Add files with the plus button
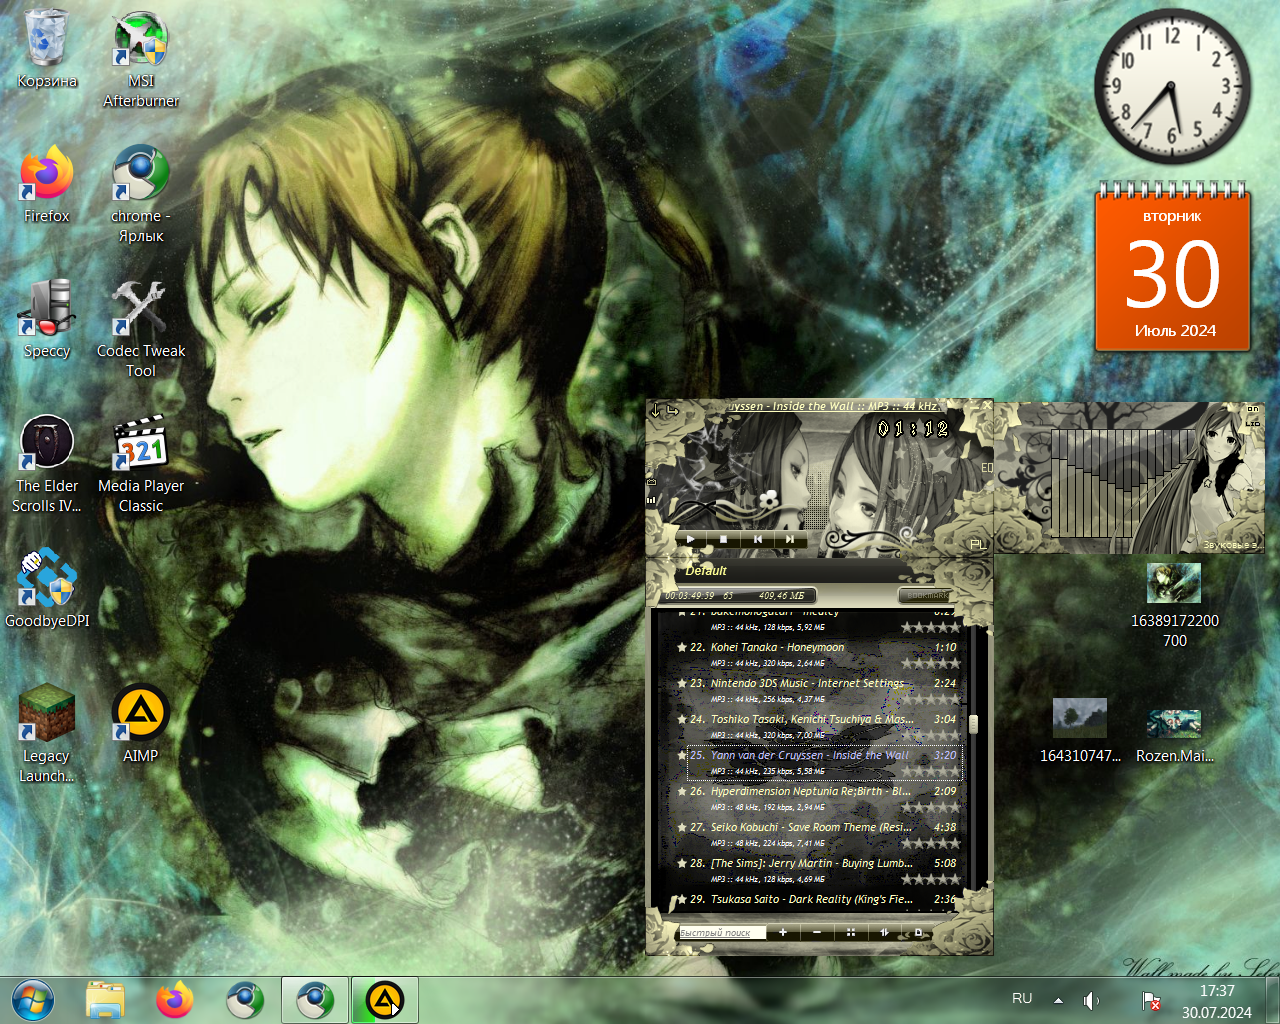1280x1024 pixels. click(783, 932)
